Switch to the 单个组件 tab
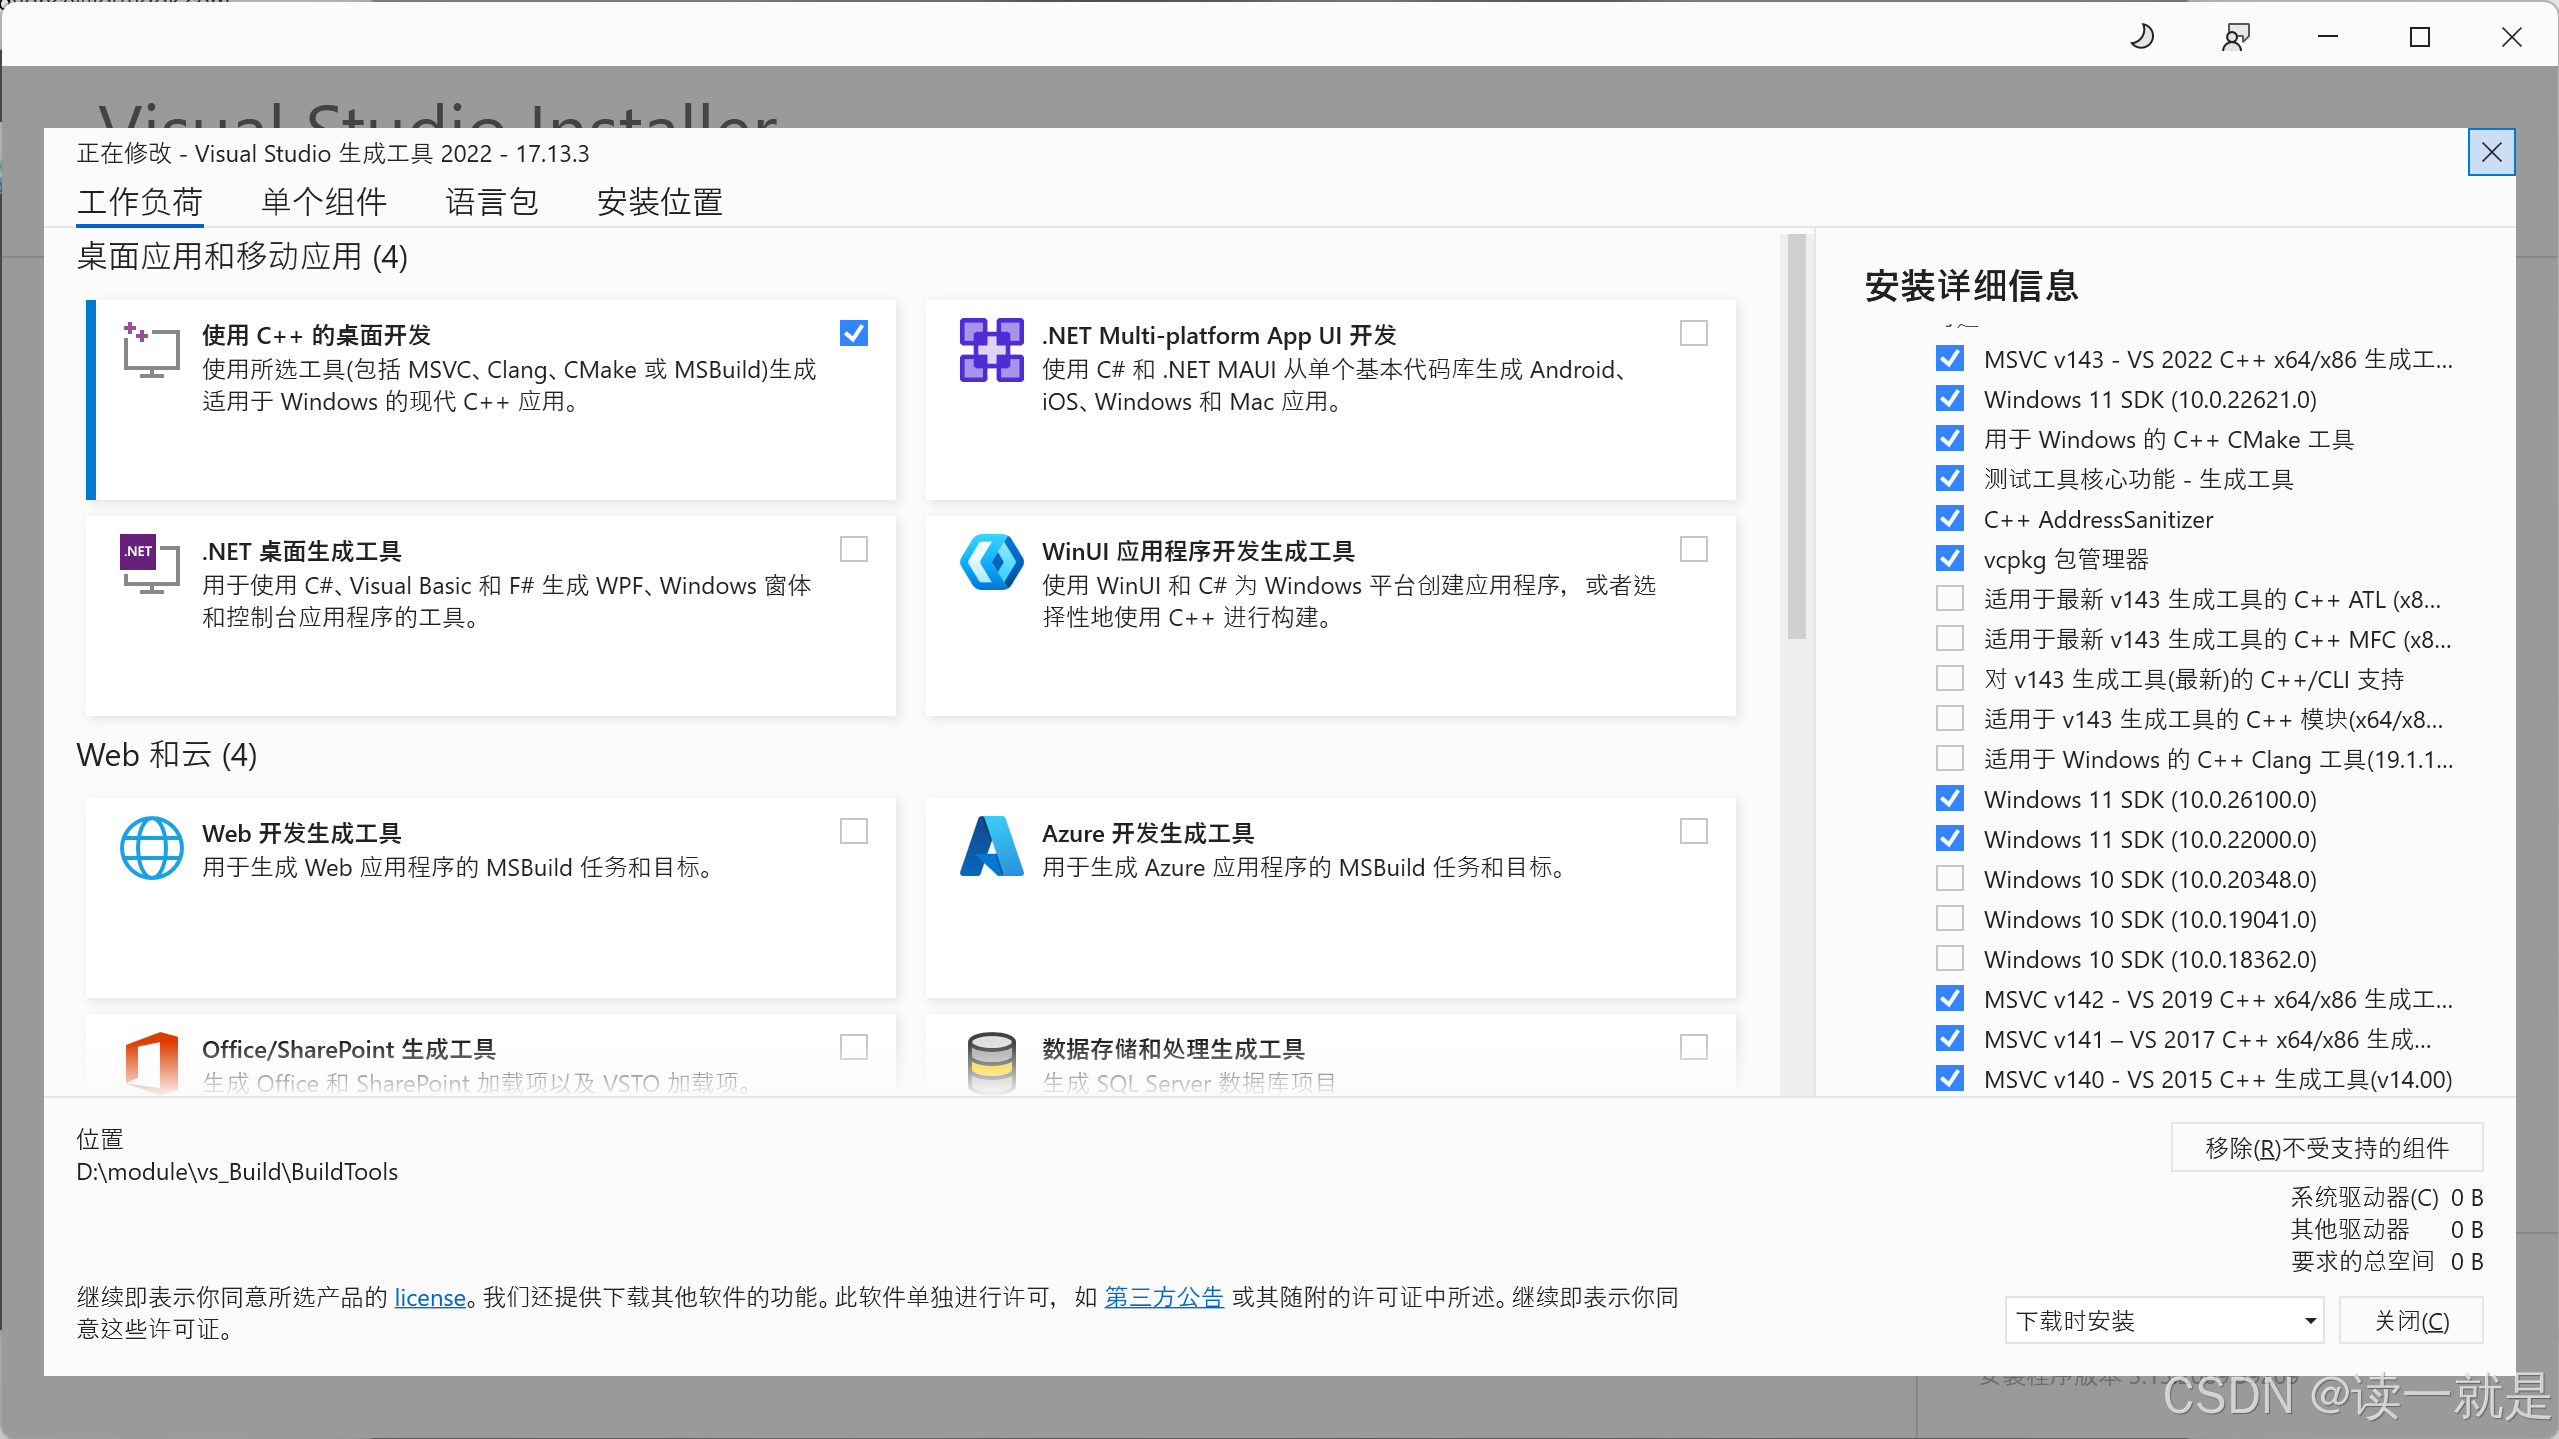 coord(322,202)
